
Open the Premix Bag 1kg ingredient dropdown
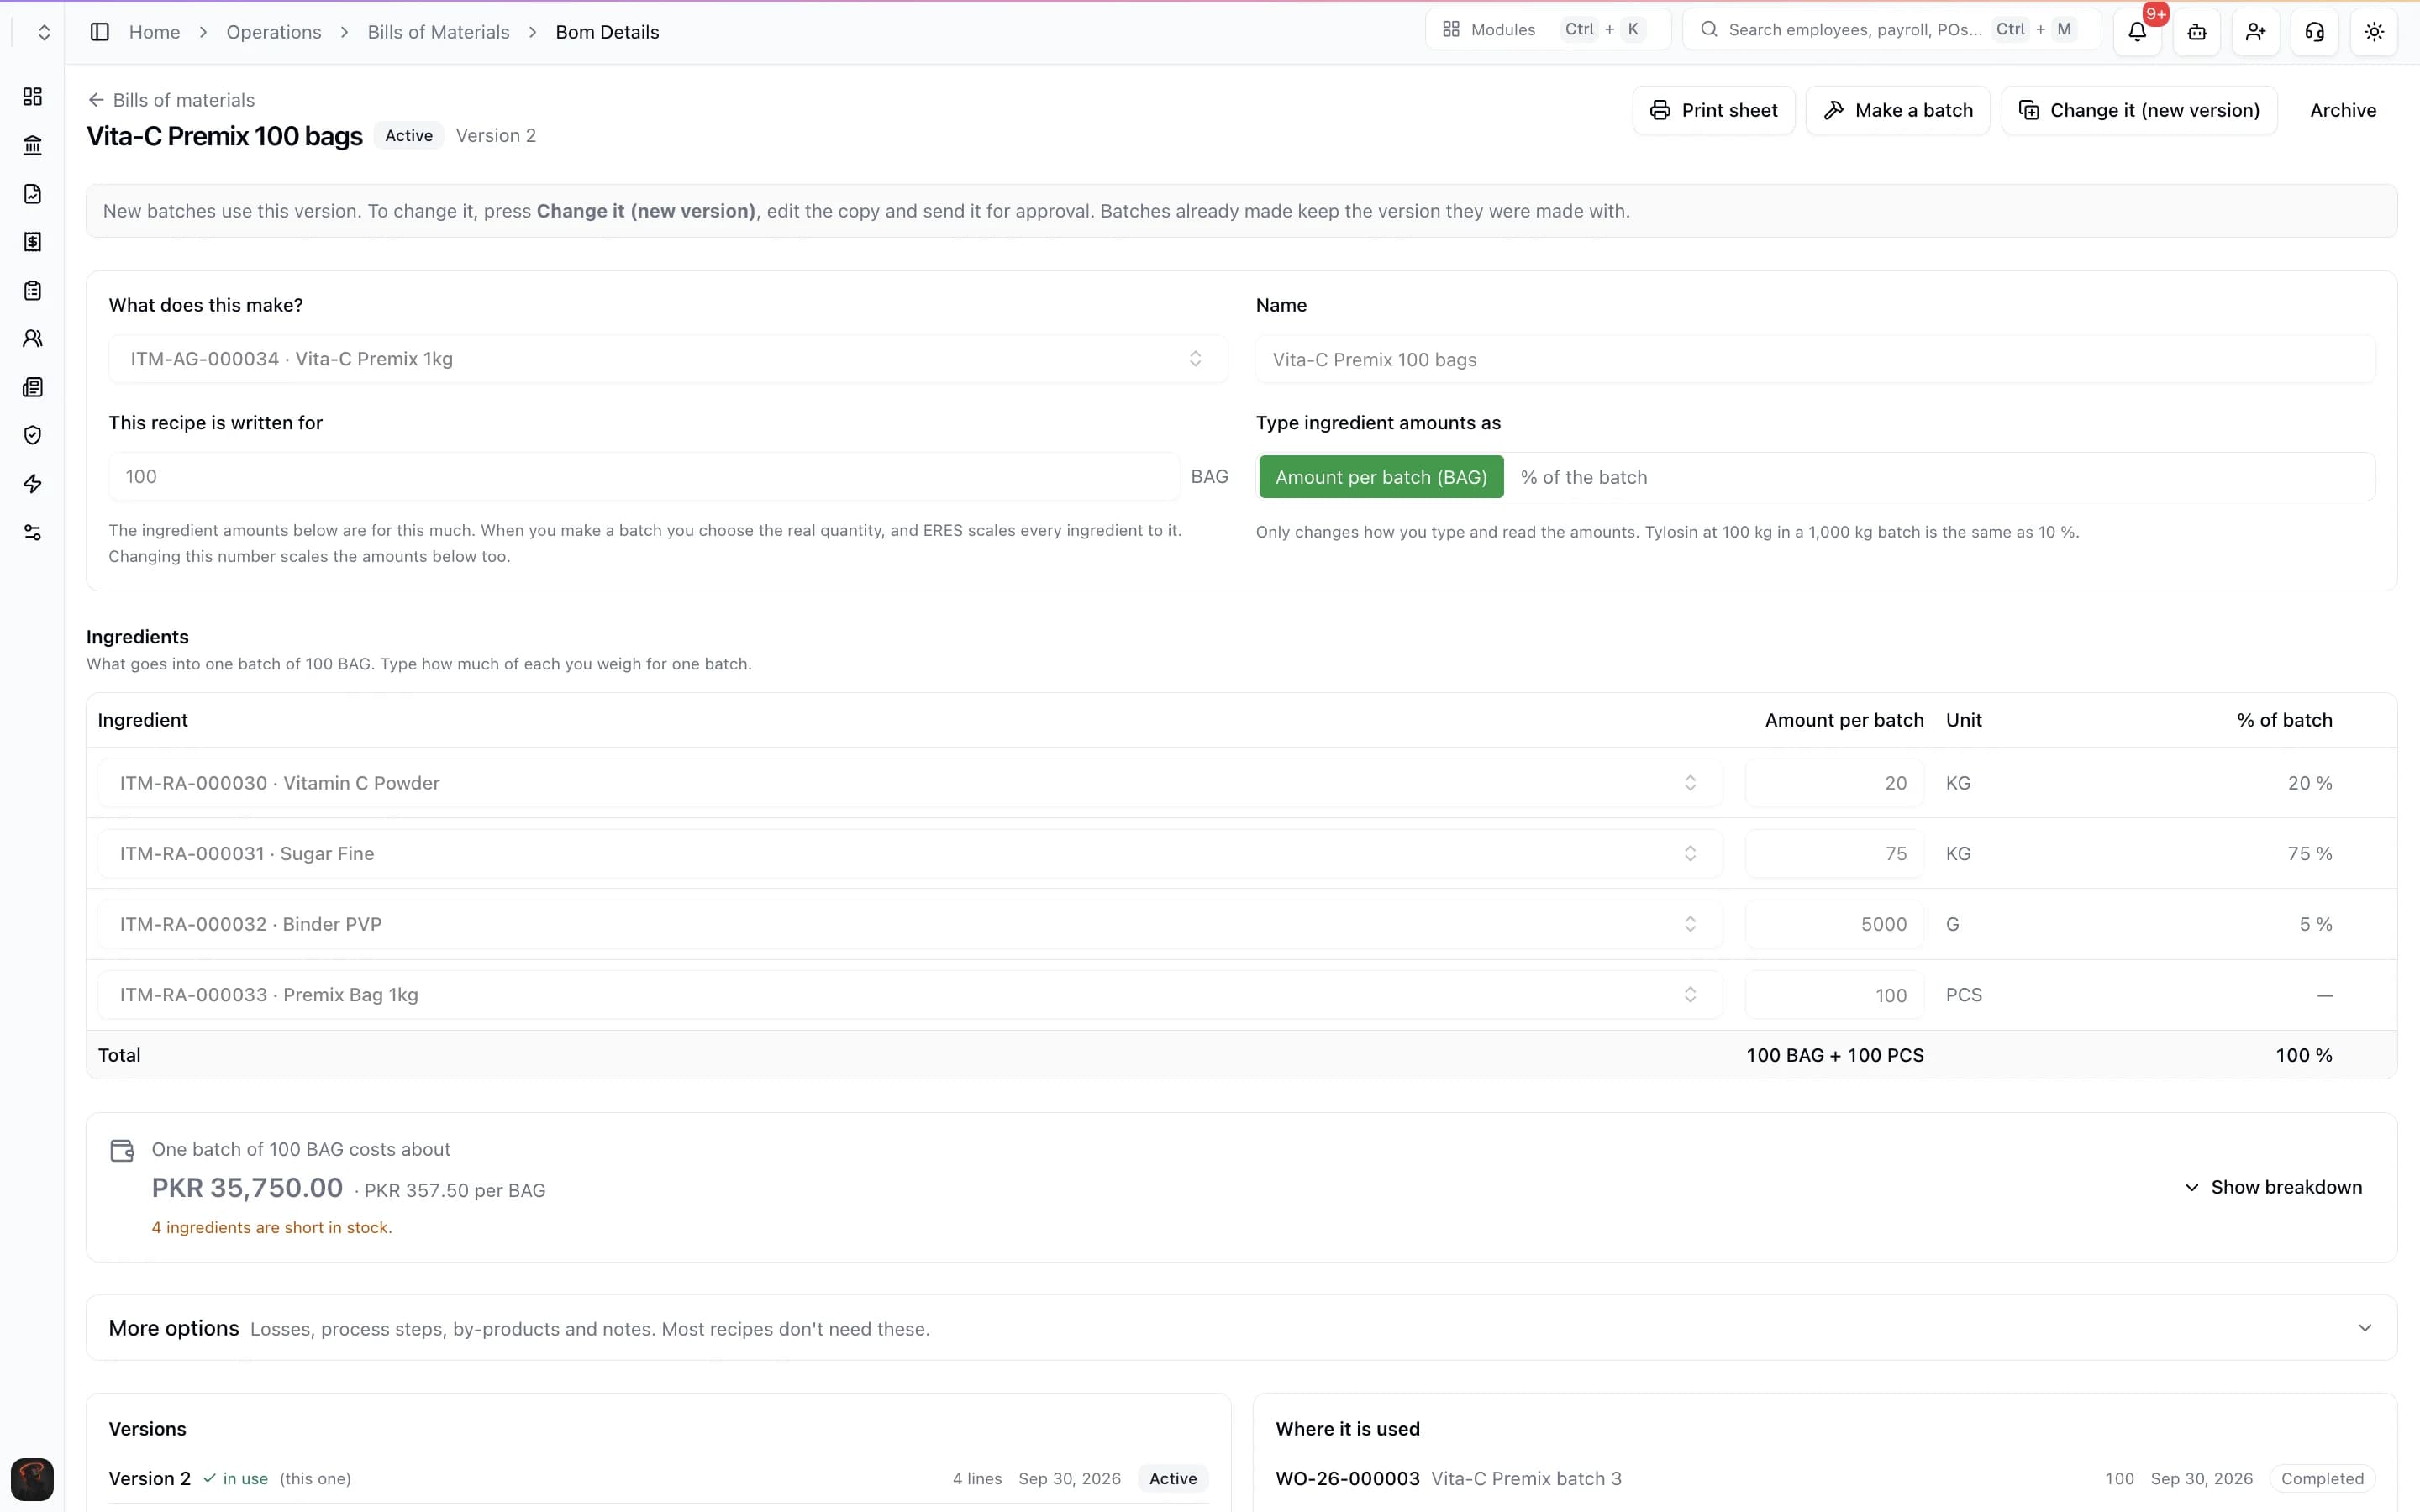point(909,995)
